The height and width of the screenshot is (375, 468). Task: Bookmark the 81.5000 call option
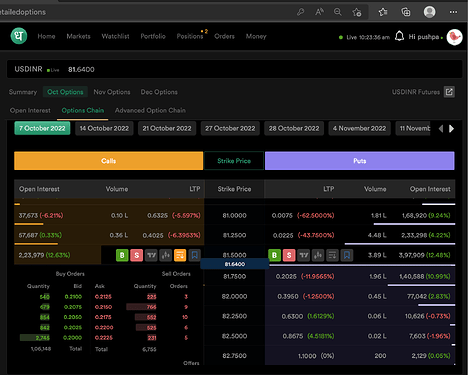pos(195,255)
